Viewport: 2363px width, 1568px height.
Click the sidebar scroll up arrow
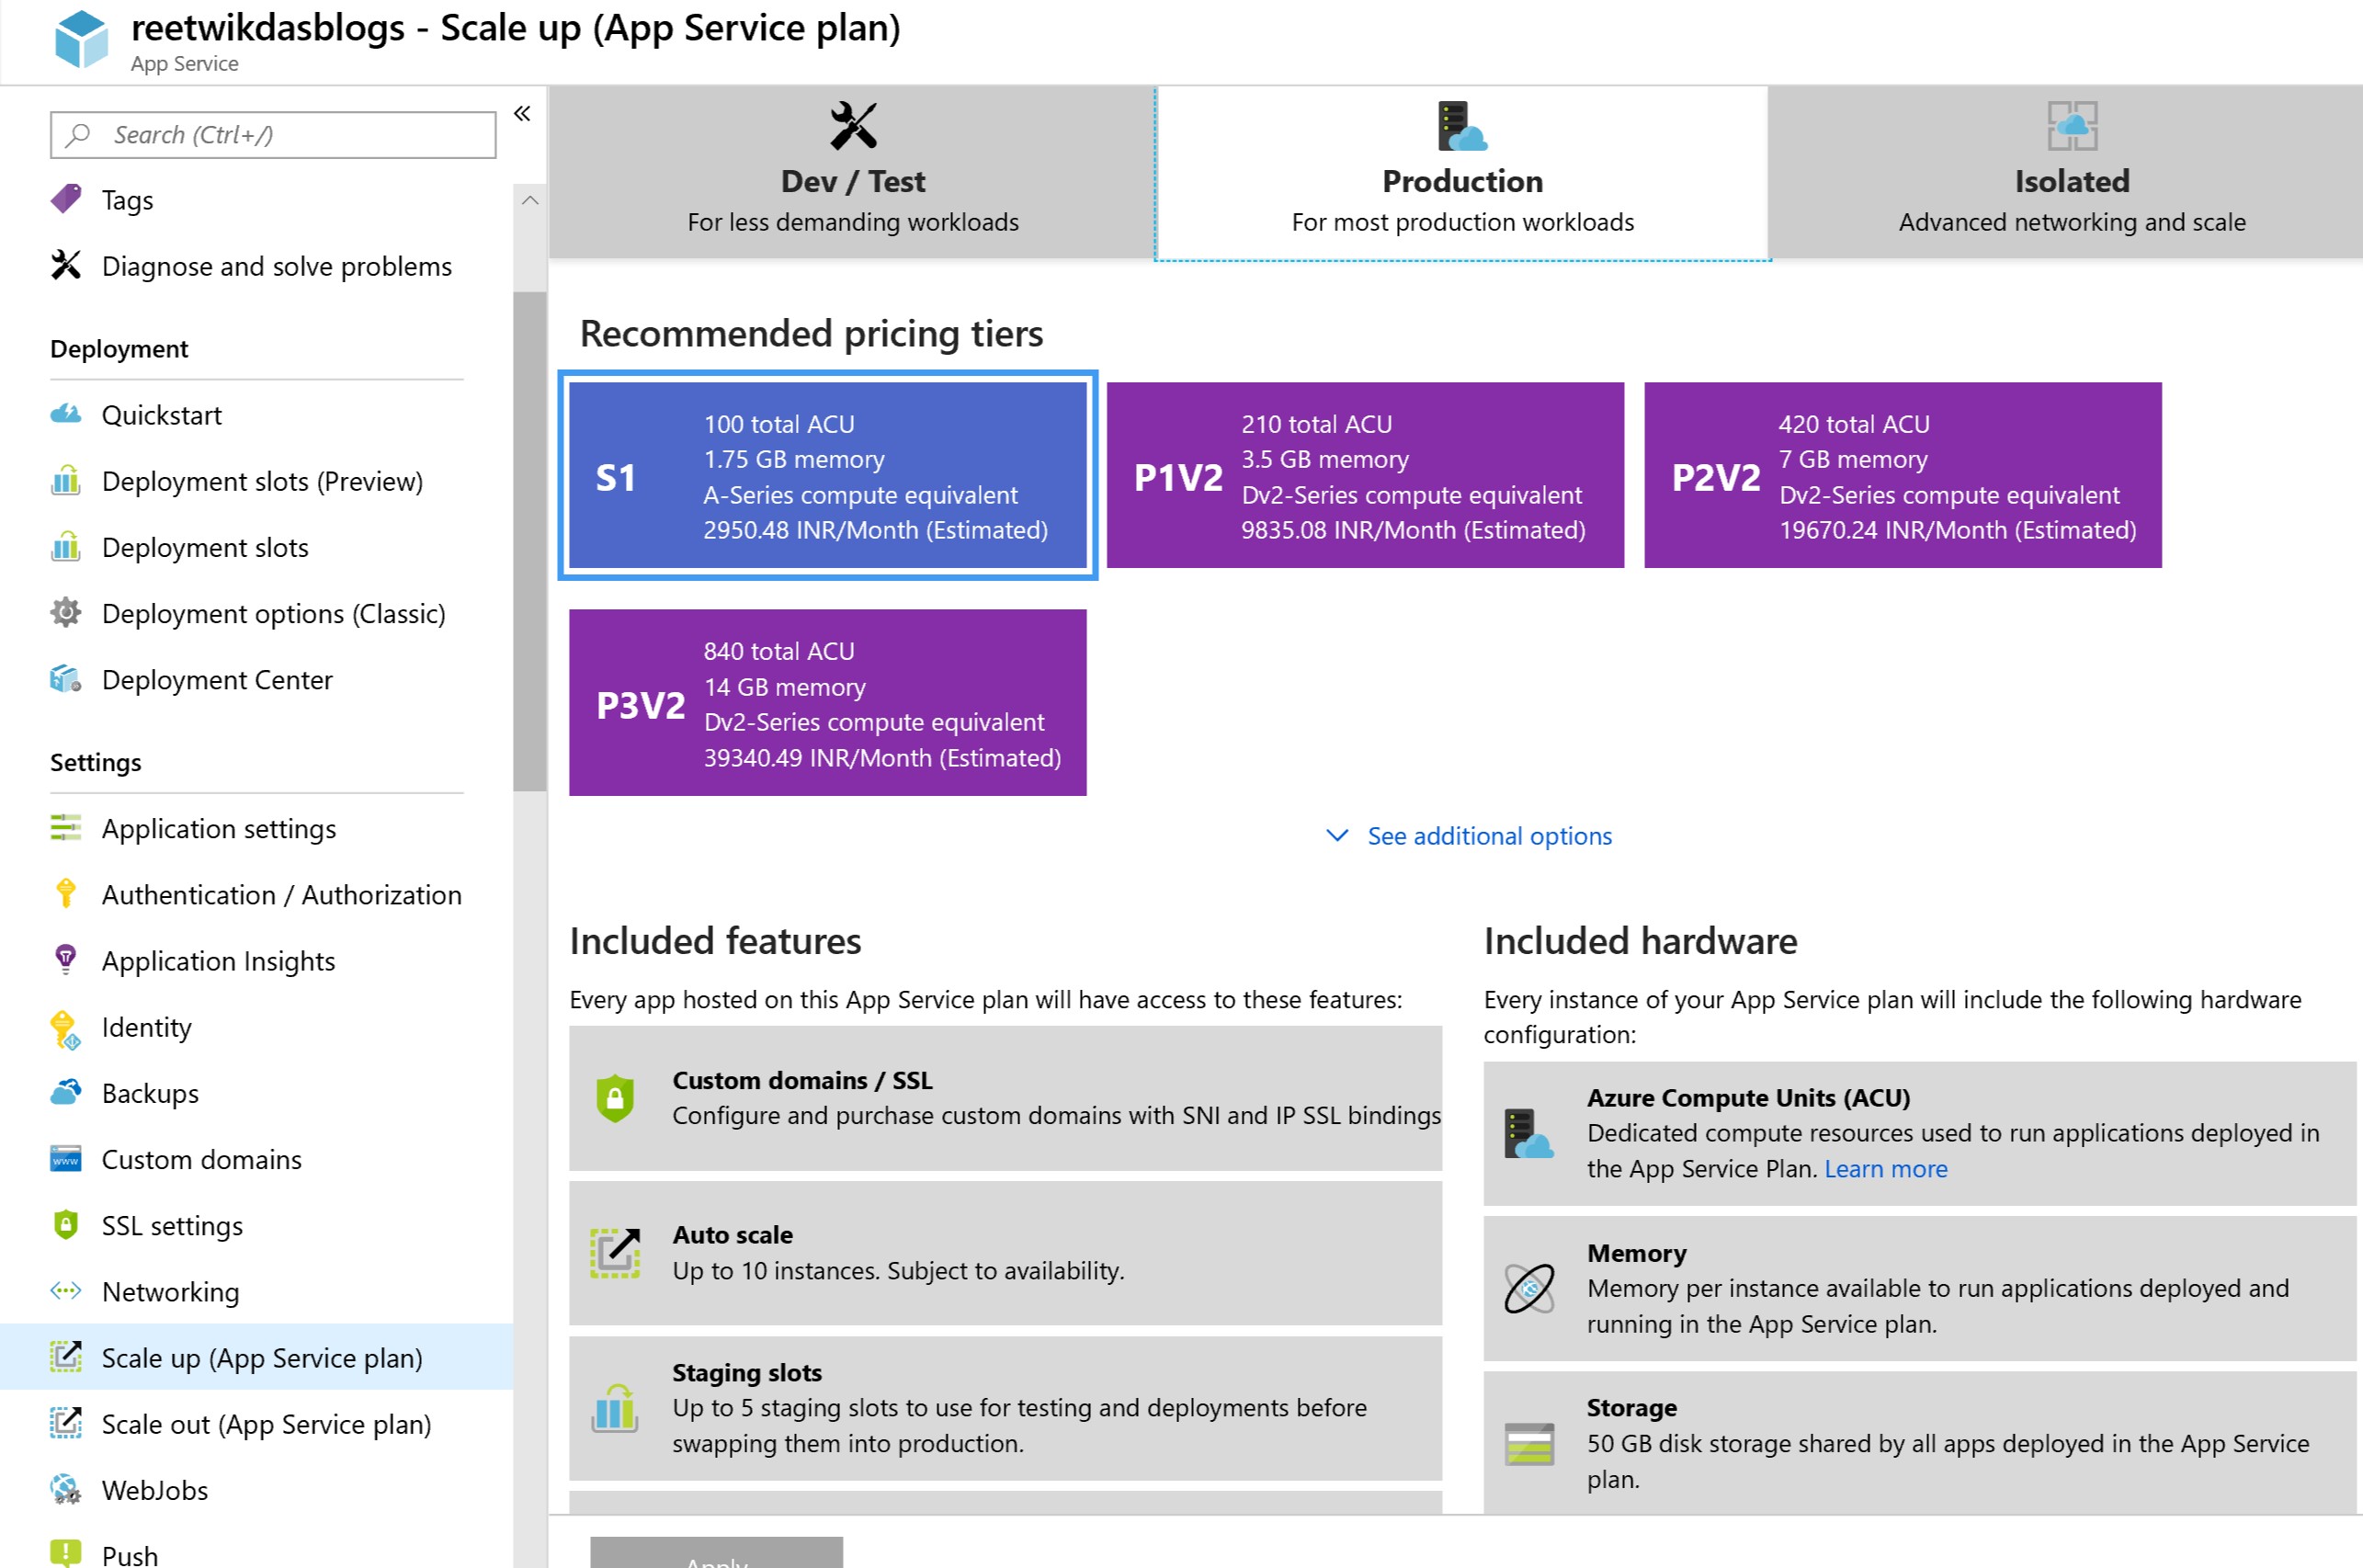(530, 201)
